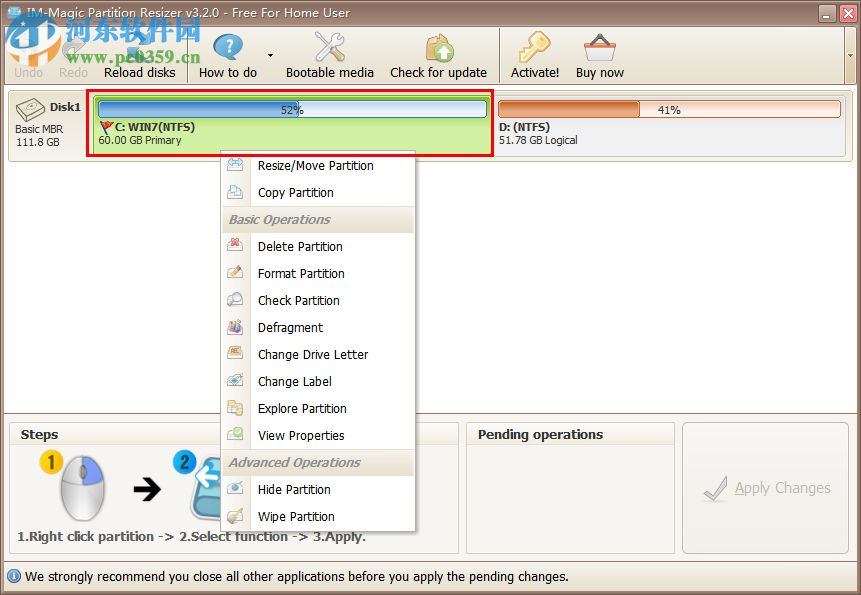Click the D: partition 41% usage bar
This screenshot has width=861, height=595.
tap(669, 109)
